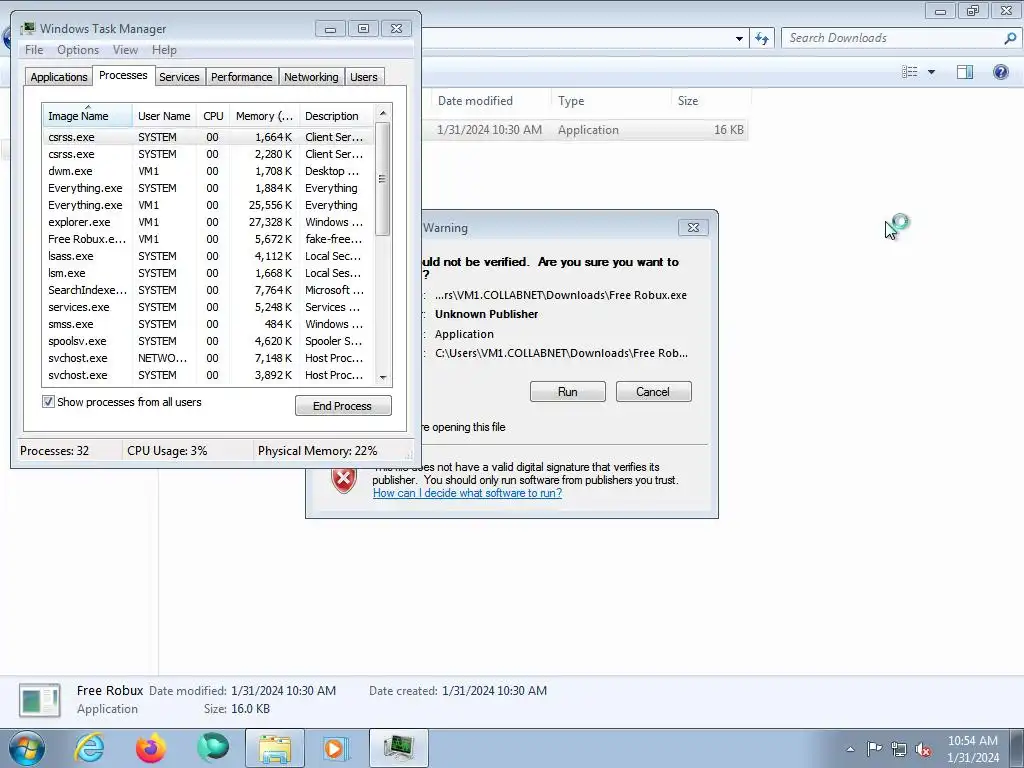Screen dimensions: 1024x768
Task: Open view options dropdown arrow
Action: 931,72
